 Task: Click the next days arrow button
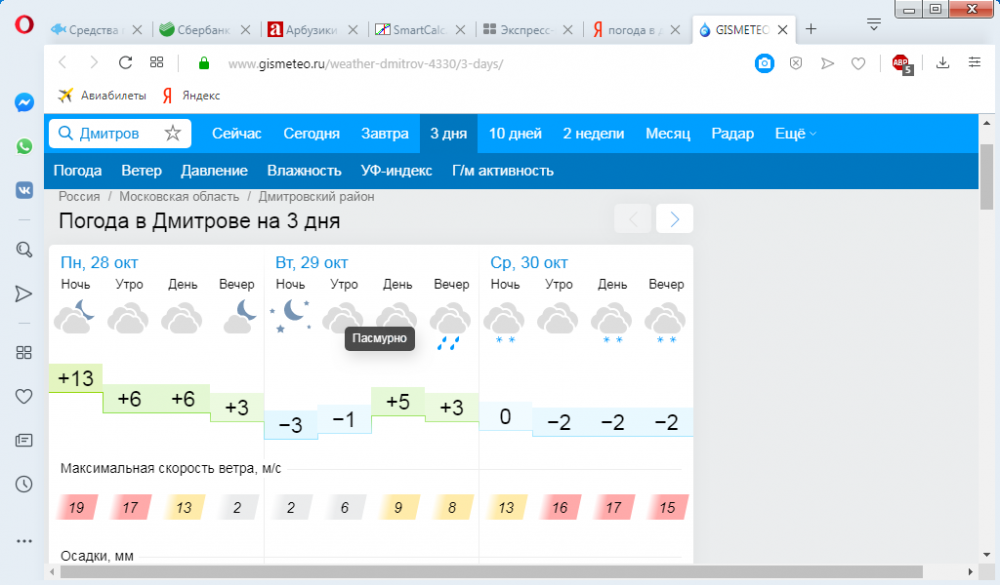675,218
